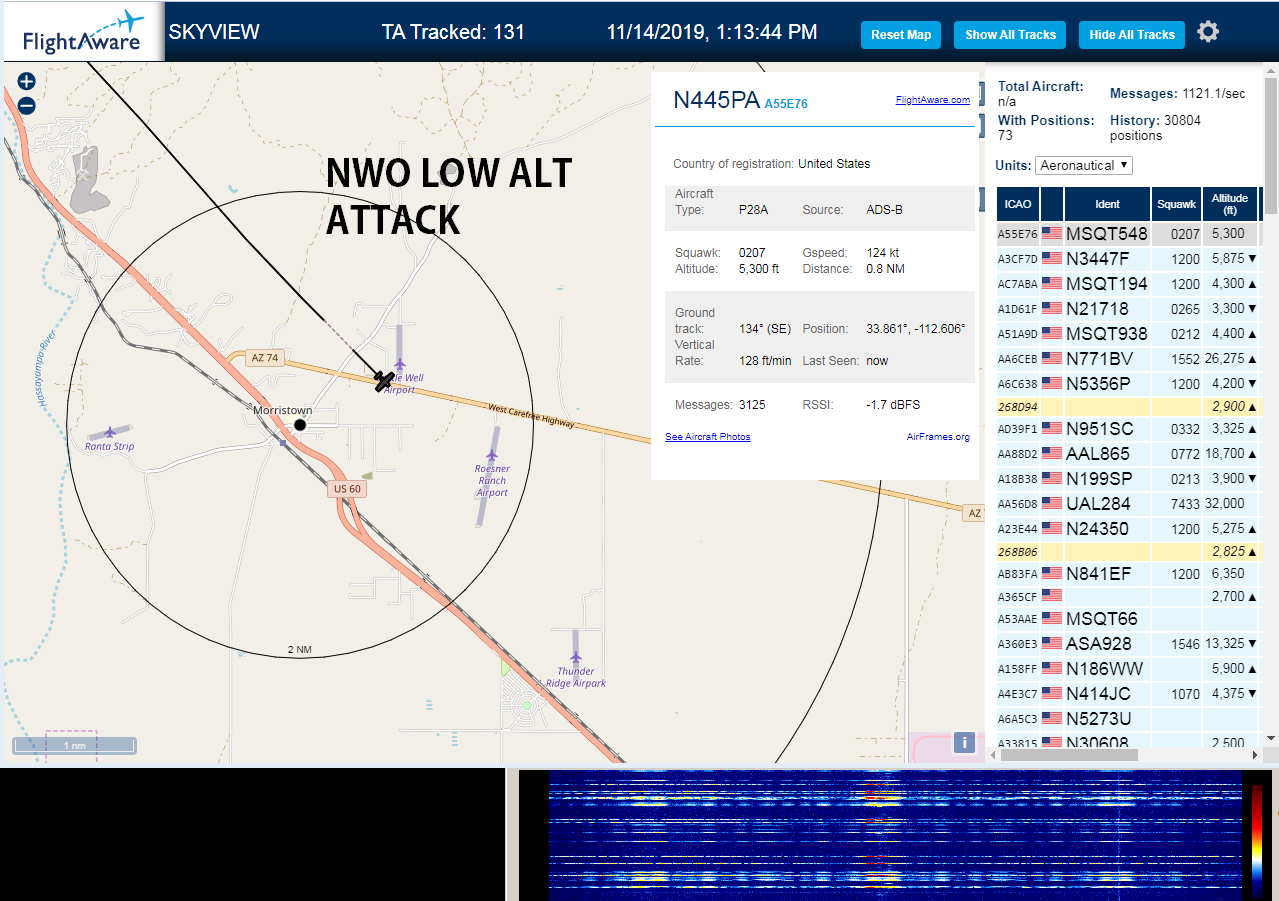The height and width of the screenshot is (901, 1279).
Task: Click the Reset Map button
Action: coord(901,34)
